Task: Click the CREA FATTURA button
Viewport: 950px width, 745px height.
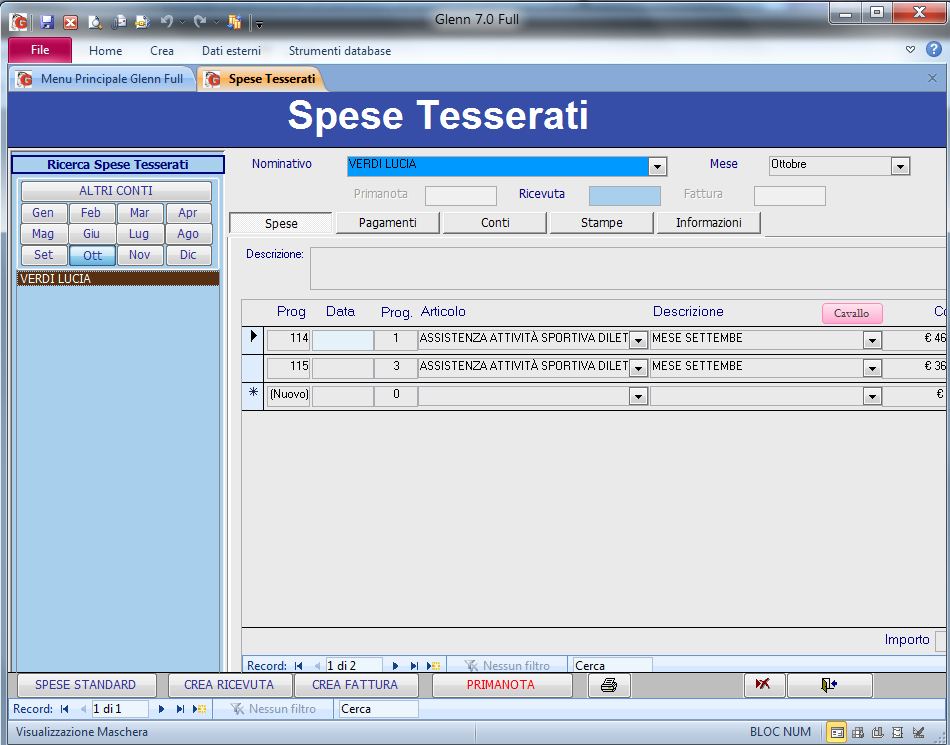Action: click(355, 685)
